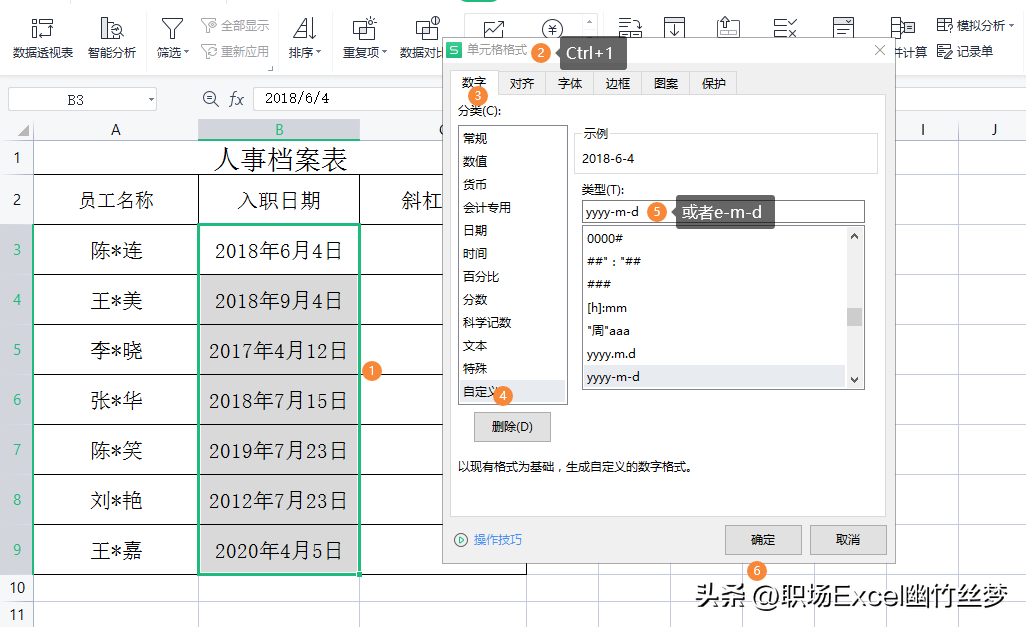The height and width of the screenshot is (627, 1026).
Task: Click the cell 2020年4月5日
Action: click(279, 550)
